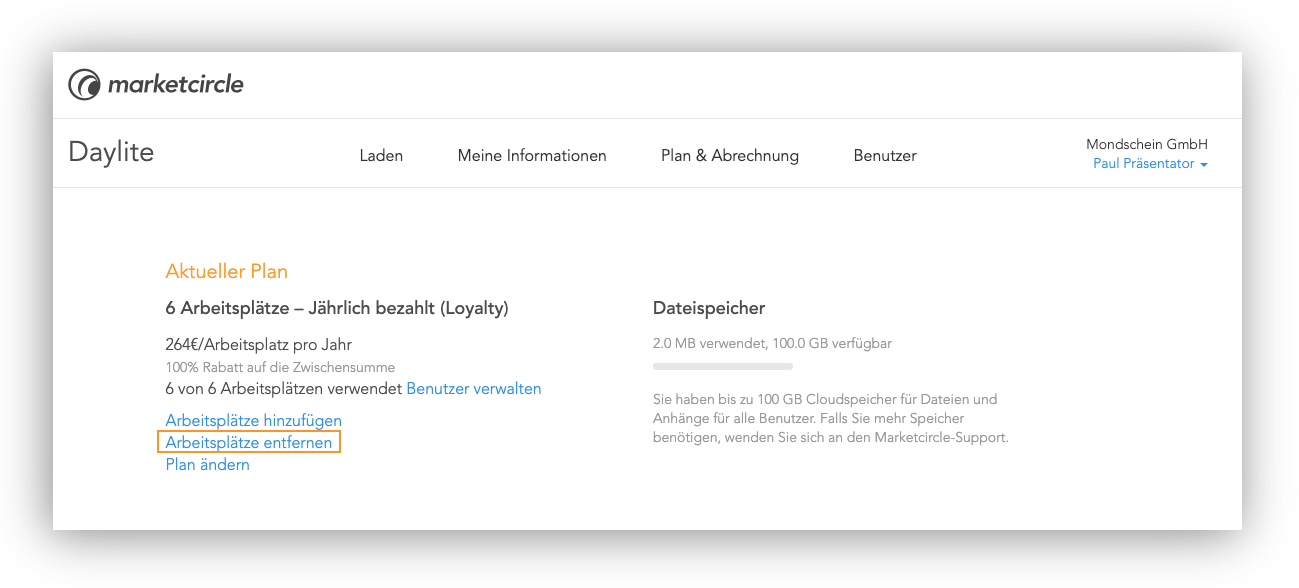Click the Dateispeicher usage progress bar
The image size is (1299, 588).
pos(723,367)
